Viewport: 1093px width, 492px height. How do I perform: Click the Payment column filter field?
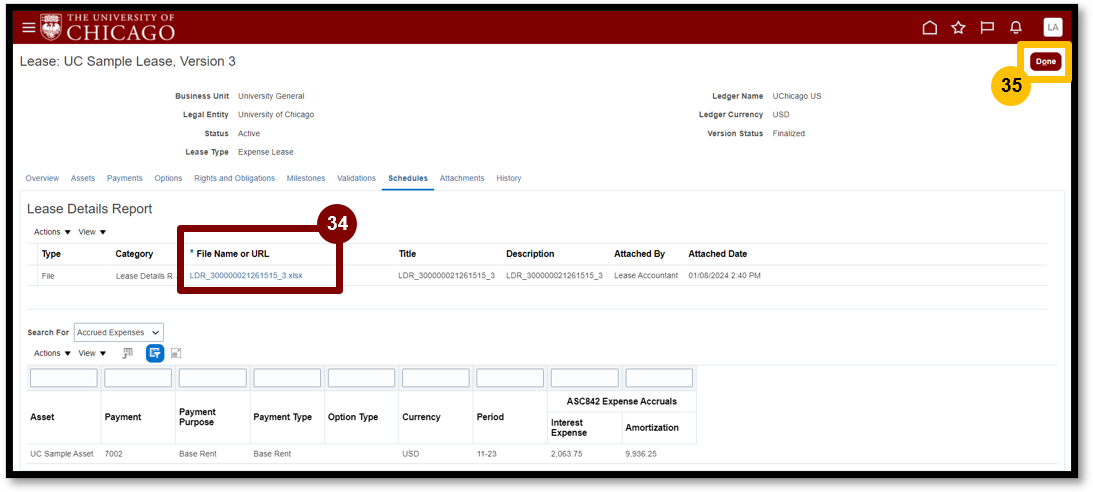tap(138, 378)
